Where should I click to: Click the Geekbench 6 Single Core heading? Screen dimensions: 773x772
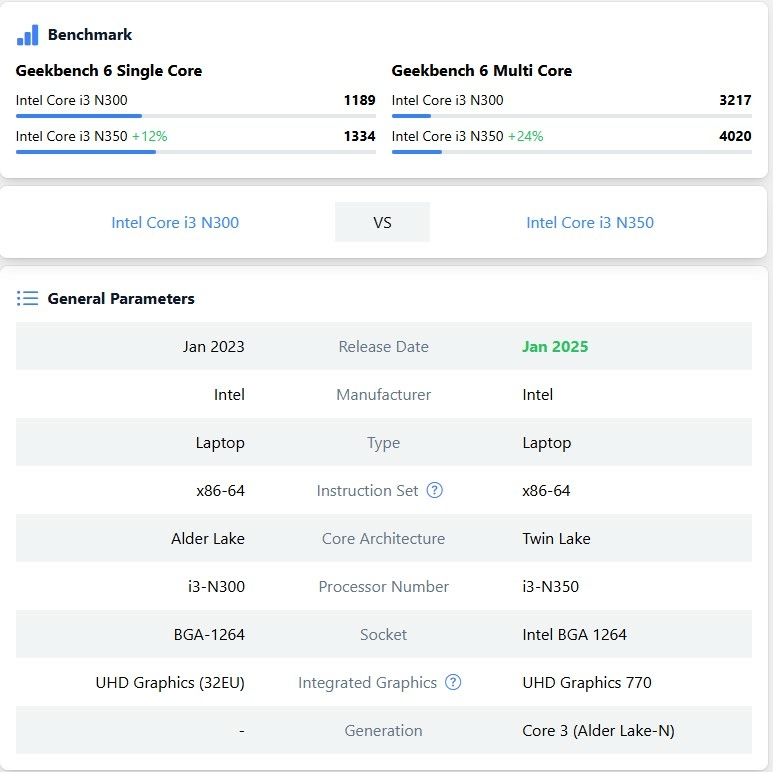tap(109, 71)
